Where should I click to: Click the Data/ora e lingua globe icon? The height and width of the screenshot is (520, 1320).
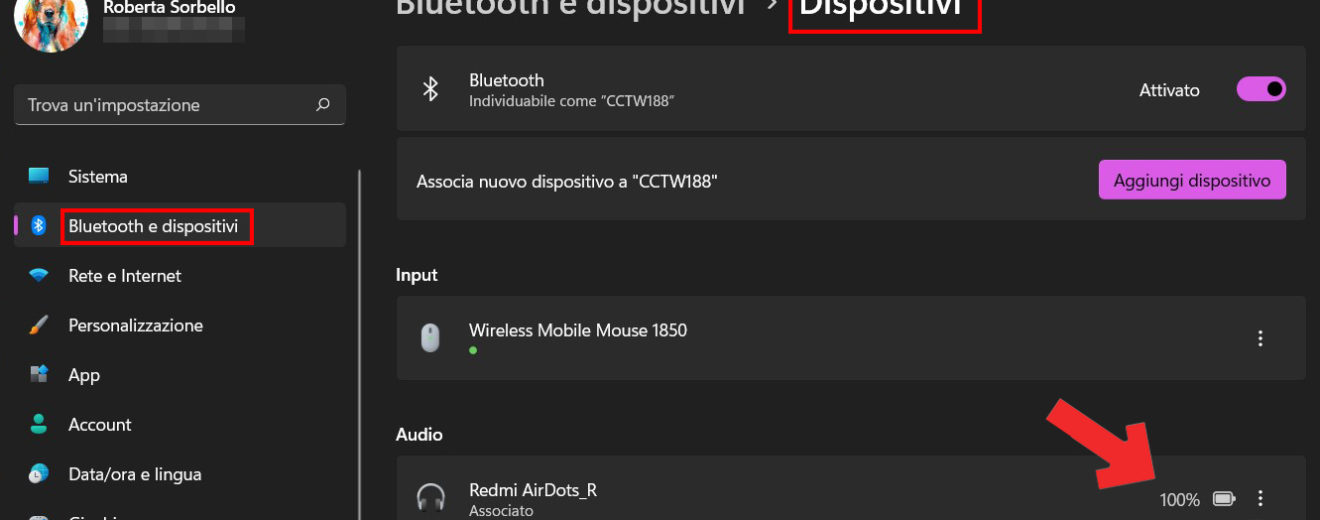[39, 474]
